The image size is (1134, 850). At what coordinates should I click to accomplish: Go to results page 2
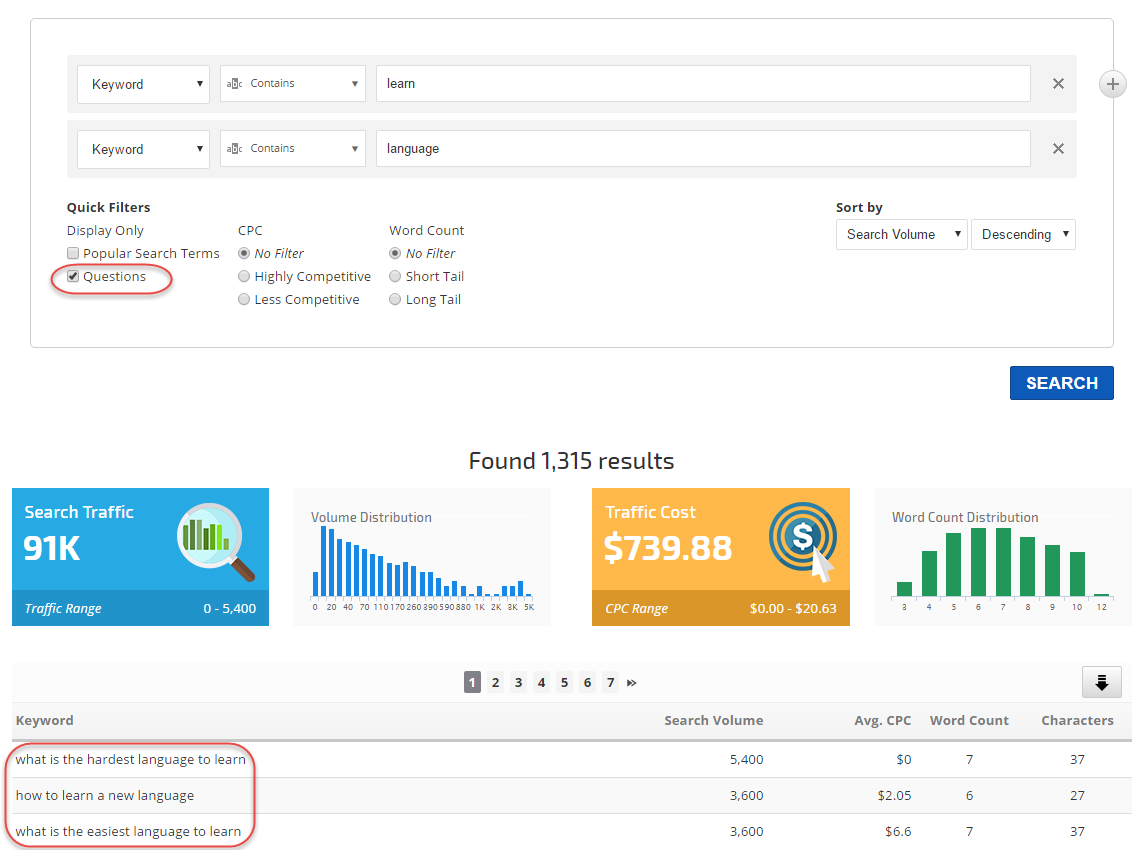(495, 682)
